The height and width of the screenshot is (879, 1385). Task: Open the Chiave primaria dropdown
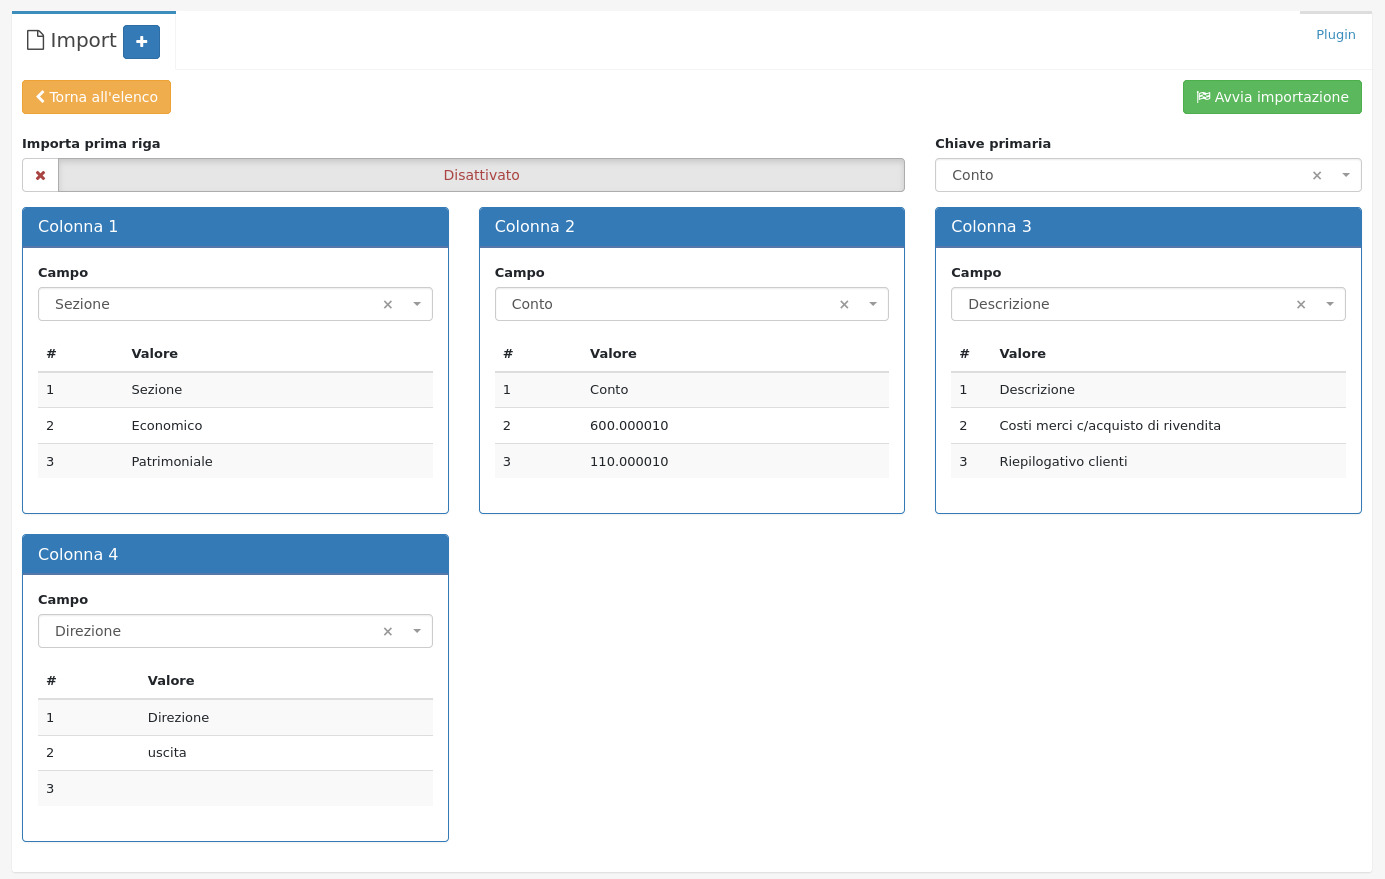coord(1345,175)
